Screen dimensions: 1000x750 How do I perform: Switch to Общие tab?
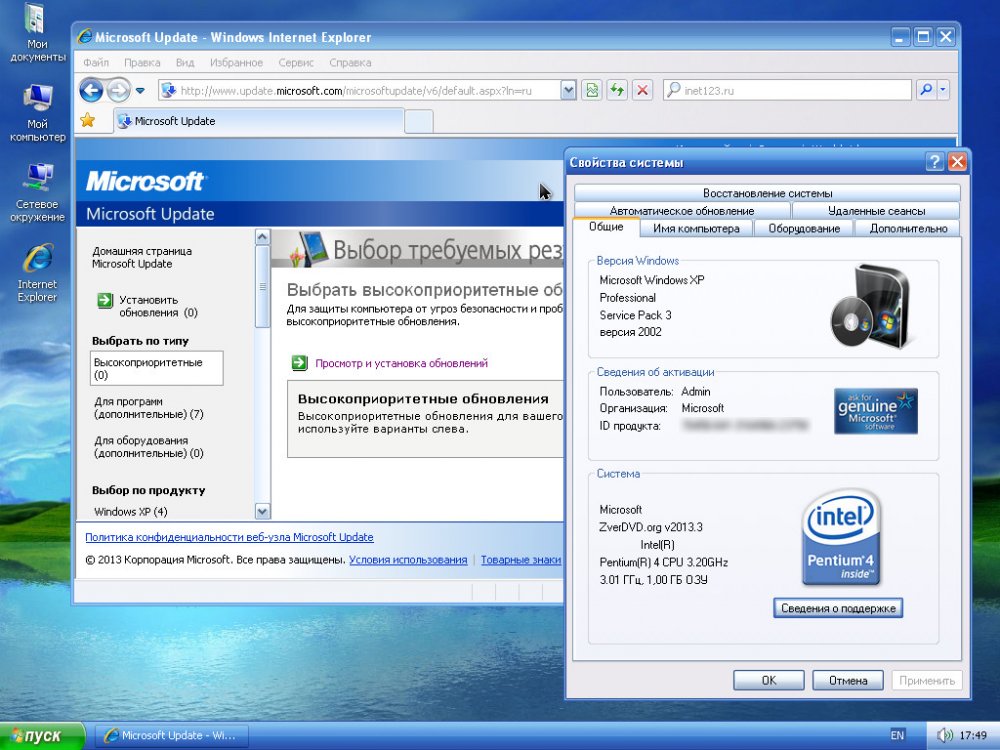coord(606,227)
